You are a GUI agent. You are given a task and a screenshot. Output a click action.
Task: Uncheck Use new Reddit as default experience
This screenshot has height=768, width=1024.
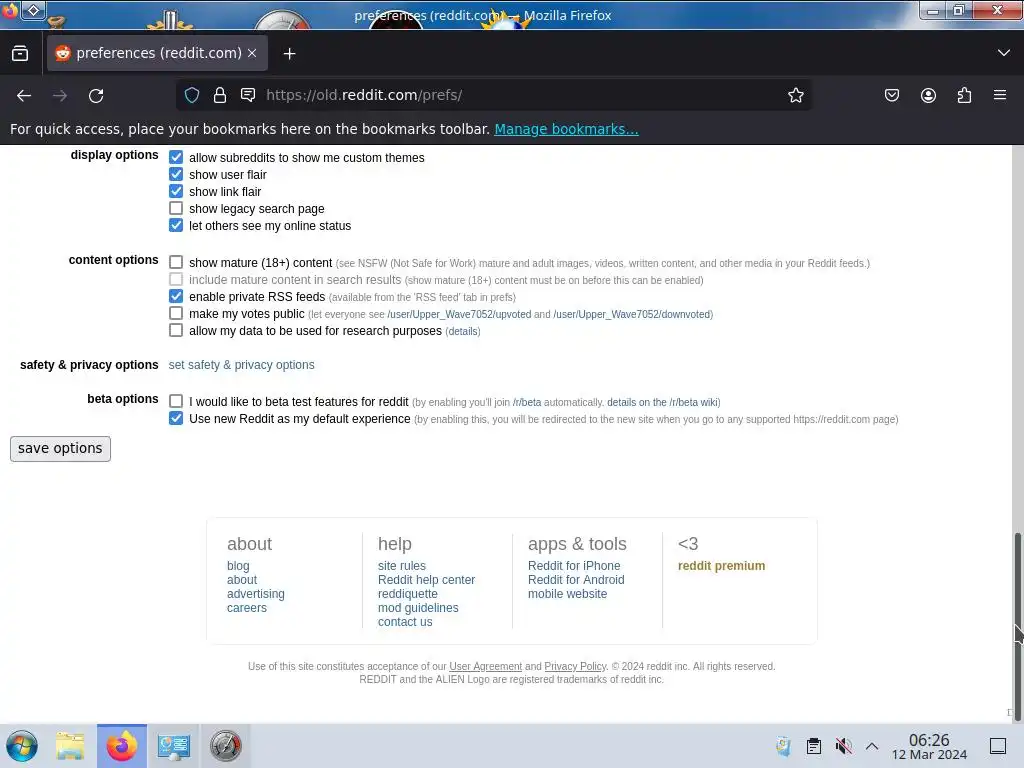click(176, 419)
